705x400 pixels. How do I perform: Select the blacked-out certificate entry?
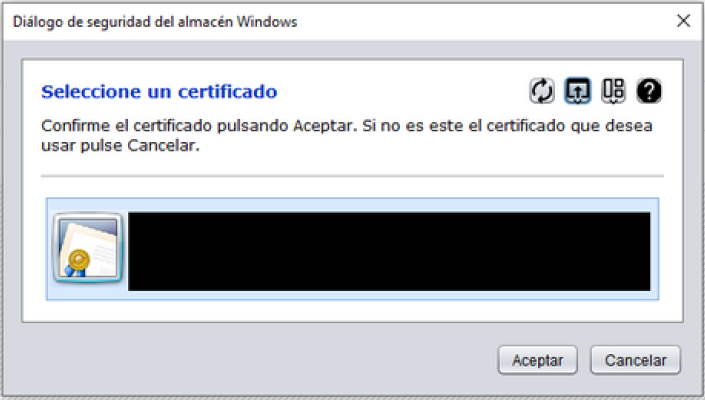click(390, 250)
